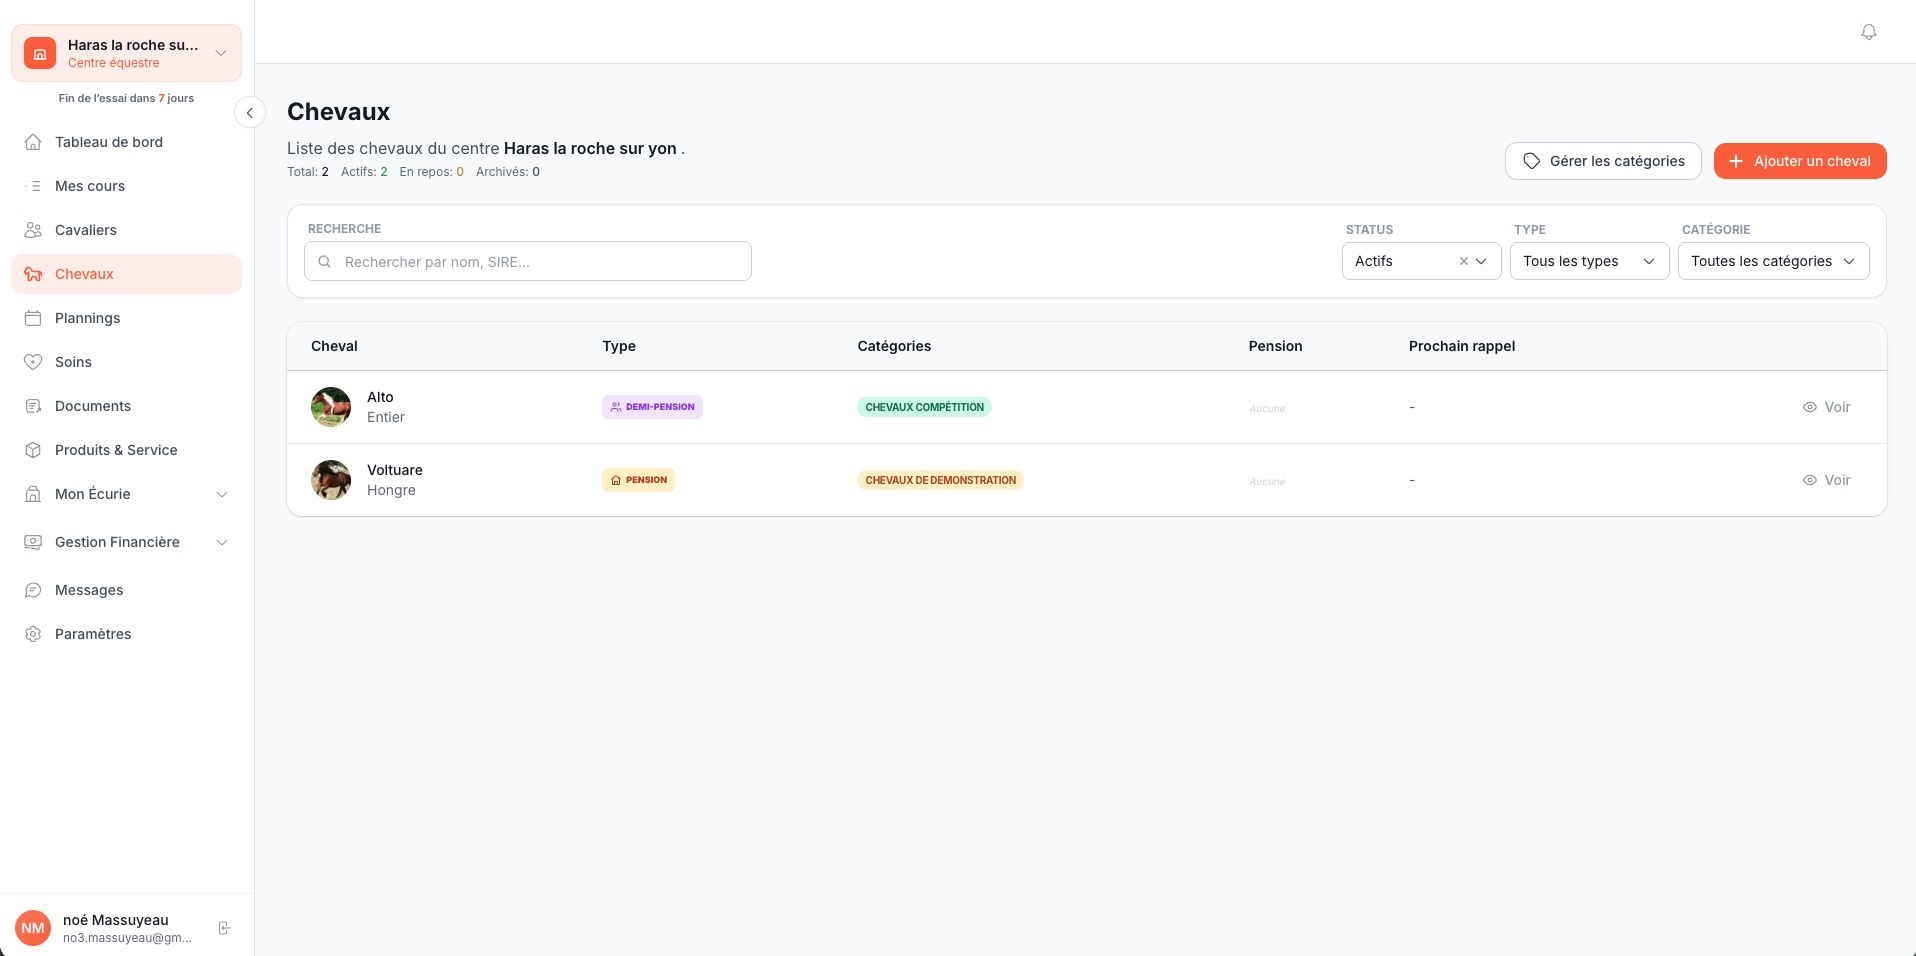Go to the Cavaliers section

[86, 230]
